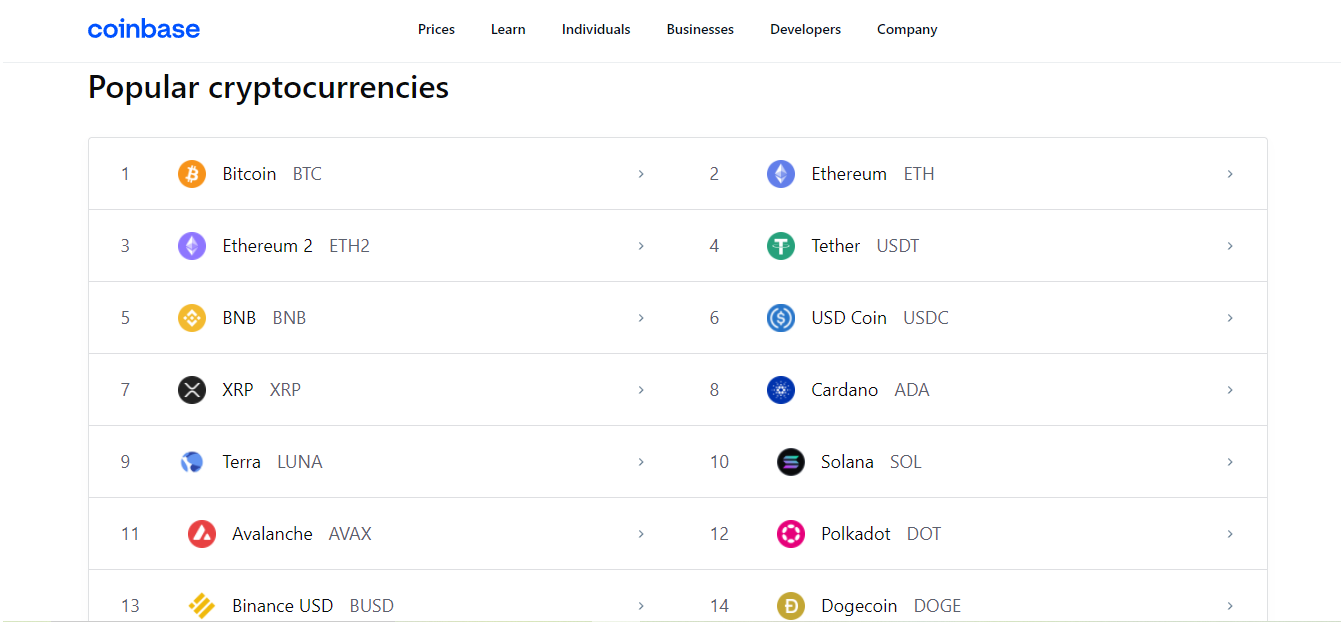Click the DOGE ticker text
The image size is (1341, 622).
(x=937, y=606)
